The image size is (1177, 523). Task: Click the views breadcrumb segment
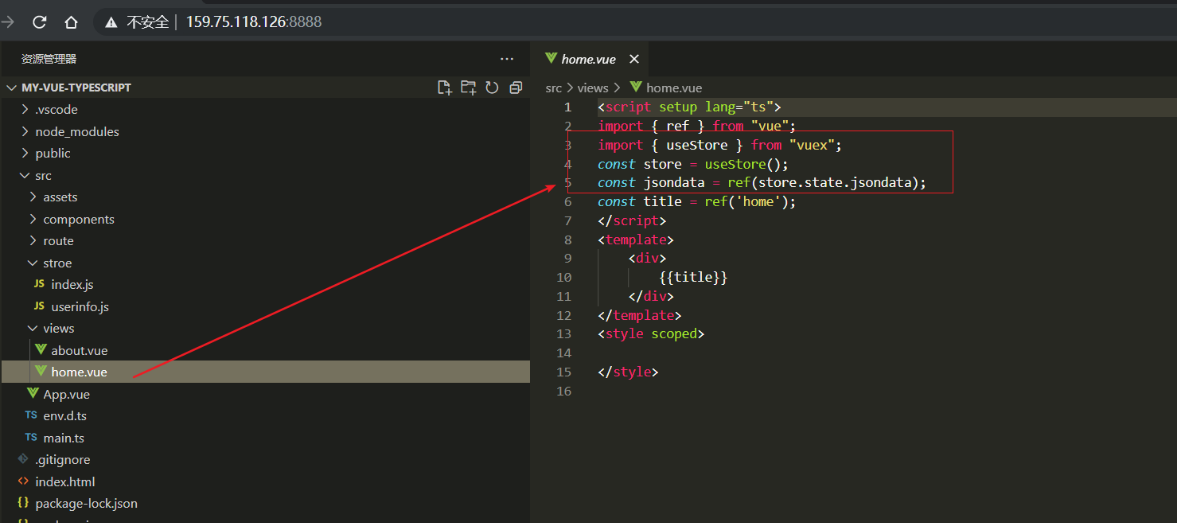coord(592,88)
